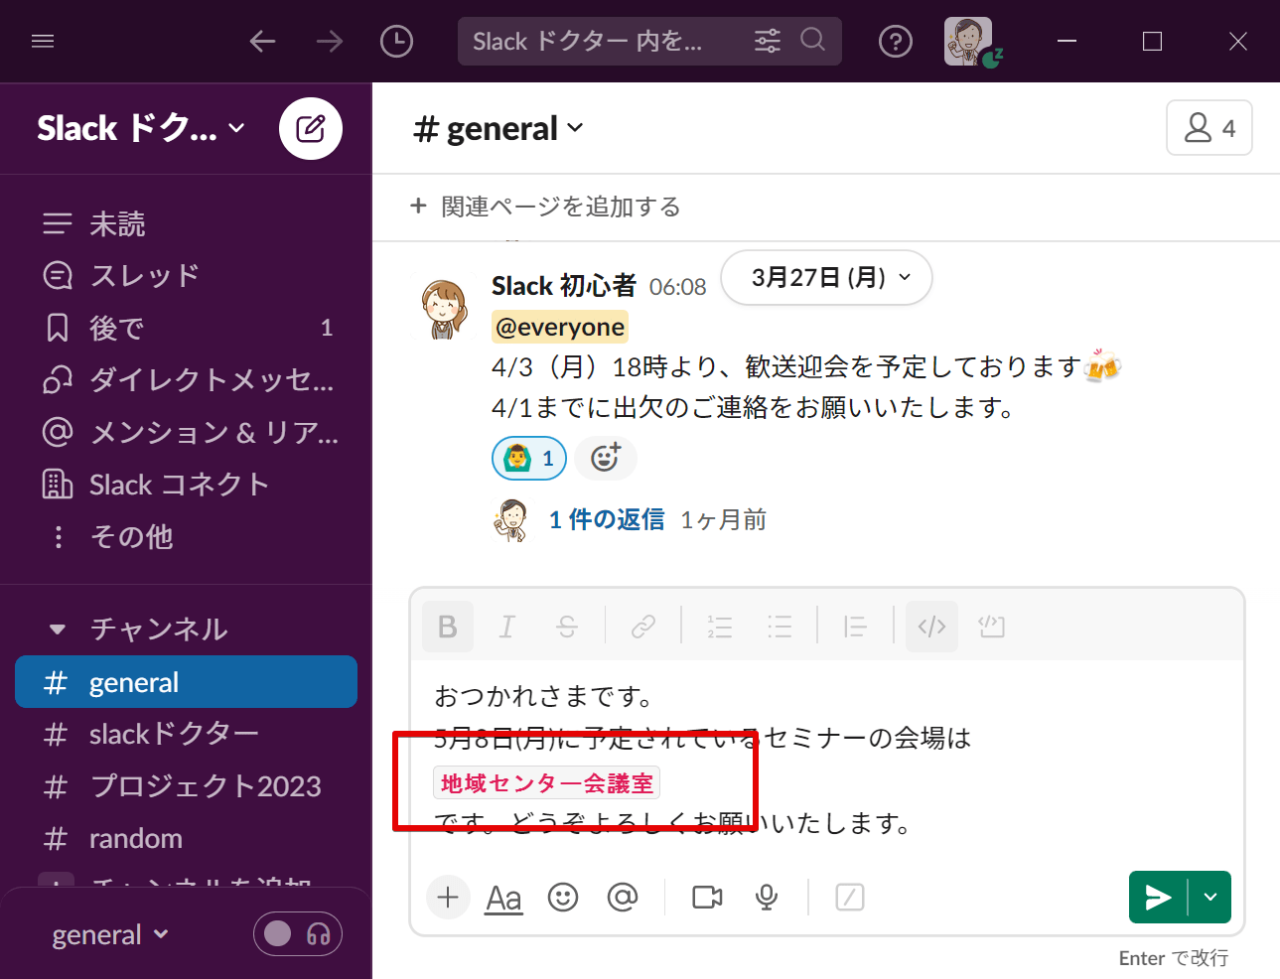This screenshot has height=979, width=1280.
Task: Open the # general channel header dropdown
Action: 498,129
